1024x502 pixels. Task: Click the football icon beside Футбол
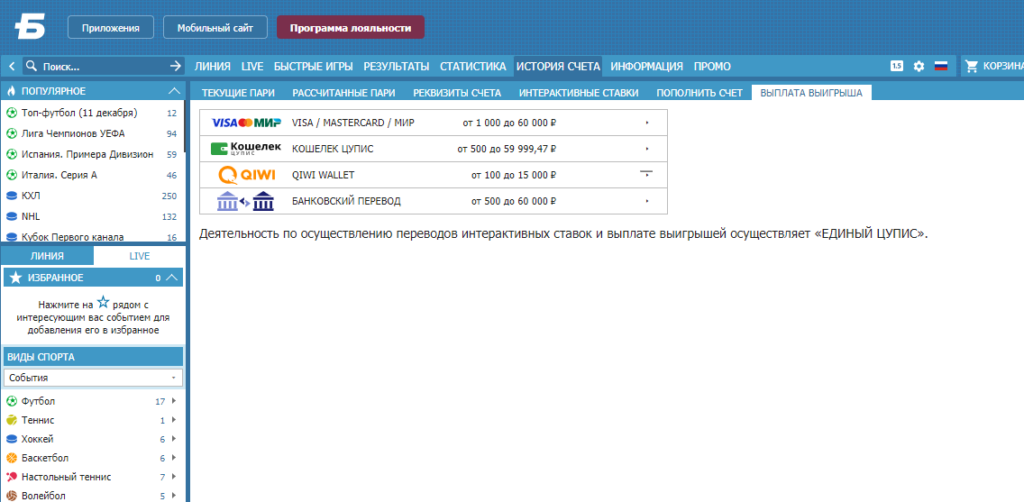tap(11, 401)
